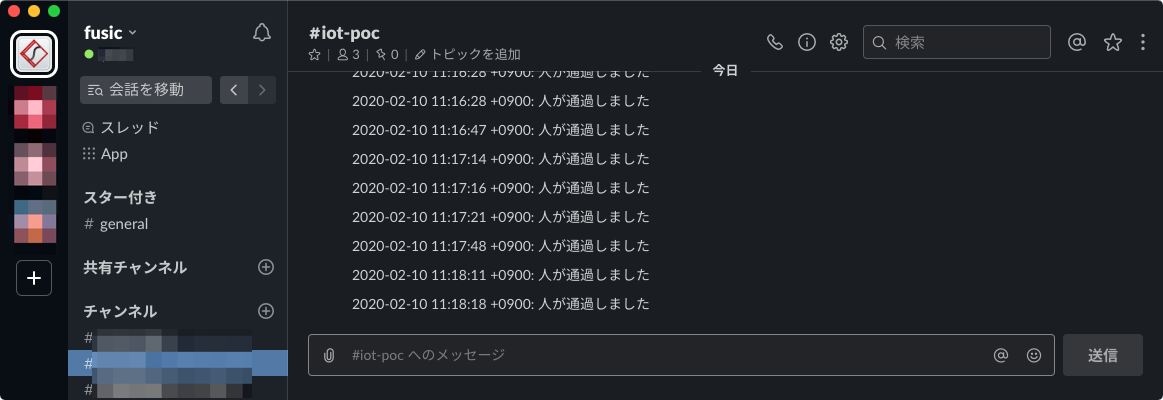Open mentions and reactions @ icon in header
Image resolution: width=1163 pixels, height=400 pixels.
[x=1076, y=42]
